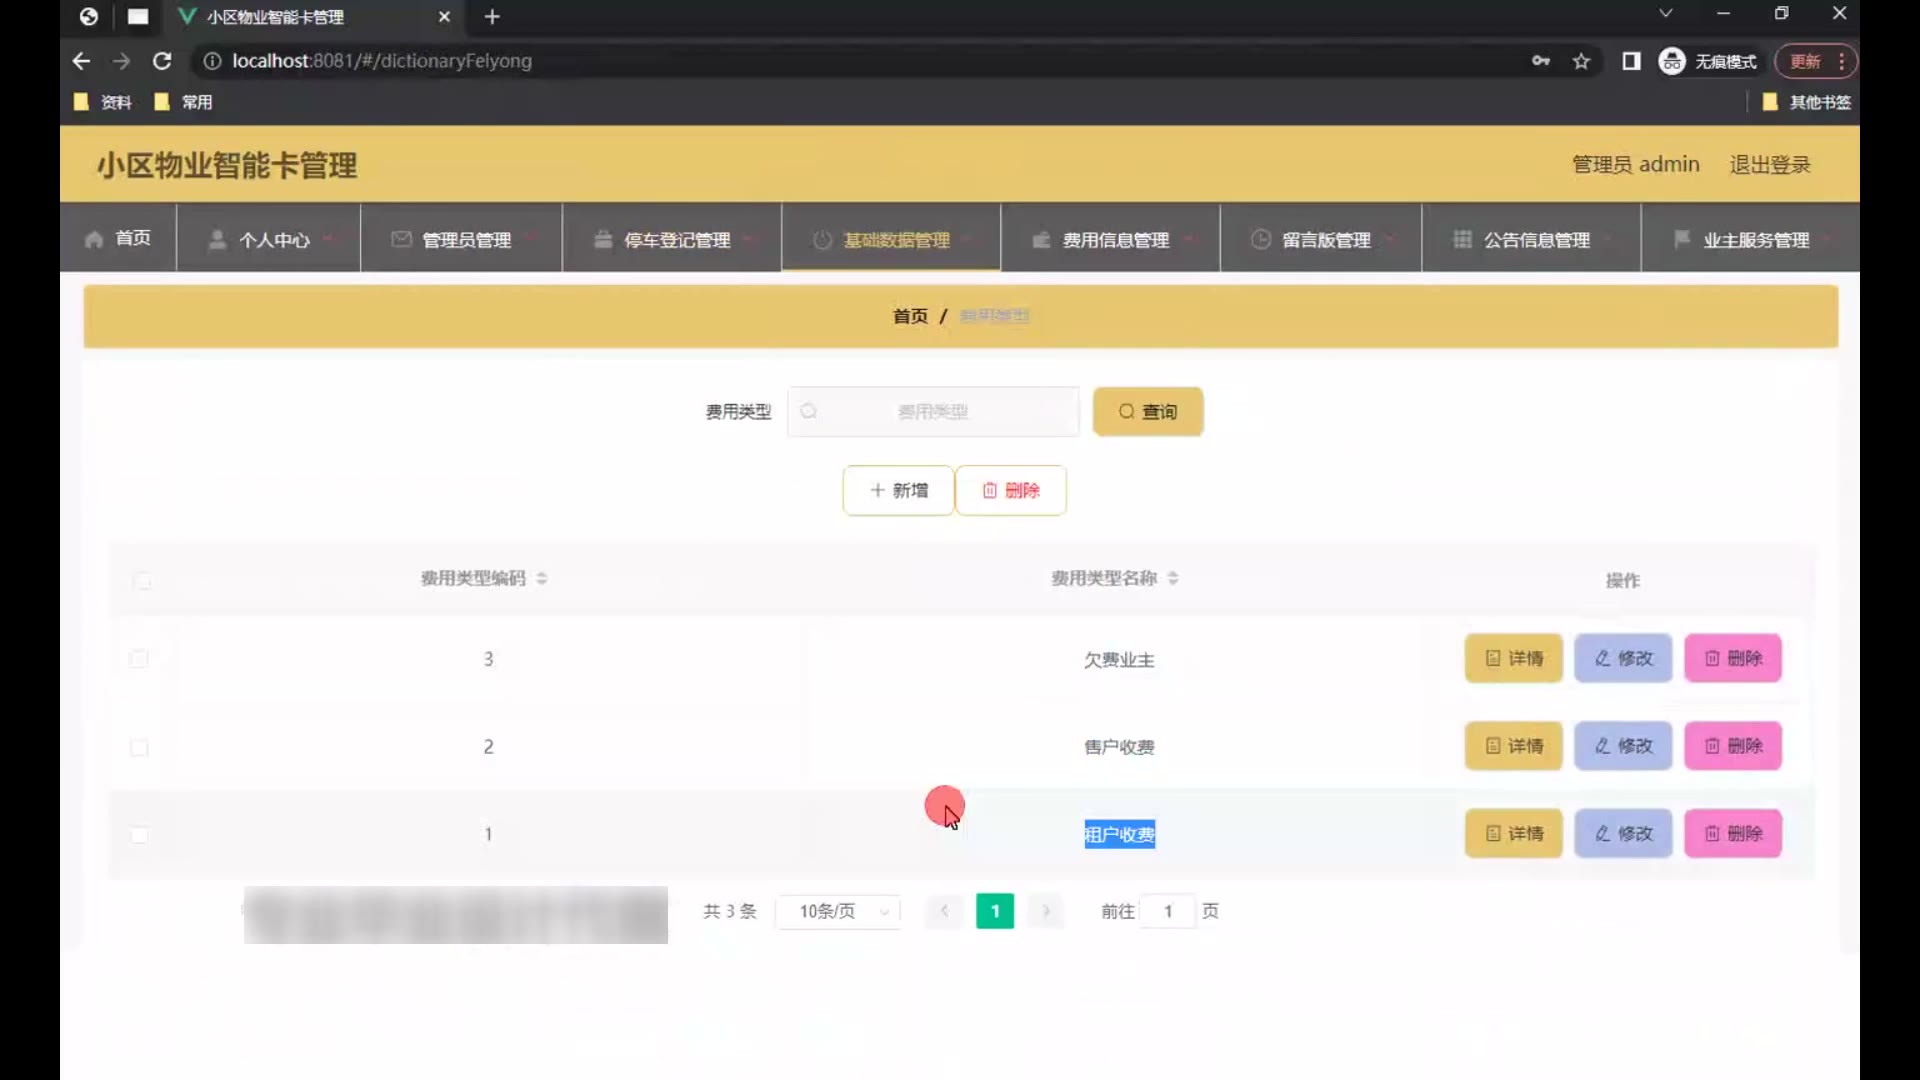
Task: Check the select-all checkbox in table header
Action: [x=142, y=581]
